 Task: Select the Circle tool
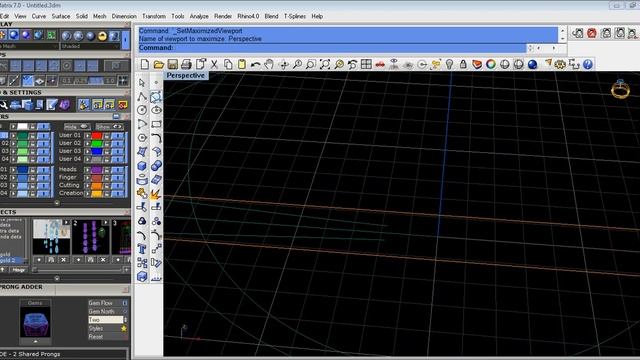(142, 110)
